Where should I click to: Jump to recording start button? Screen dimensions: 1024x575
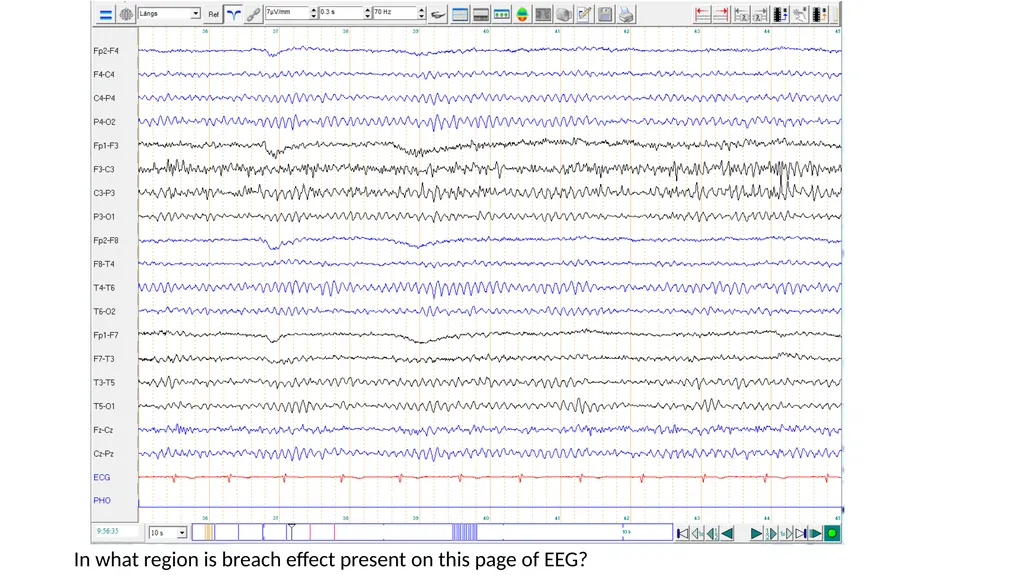[x=682, y=534]
